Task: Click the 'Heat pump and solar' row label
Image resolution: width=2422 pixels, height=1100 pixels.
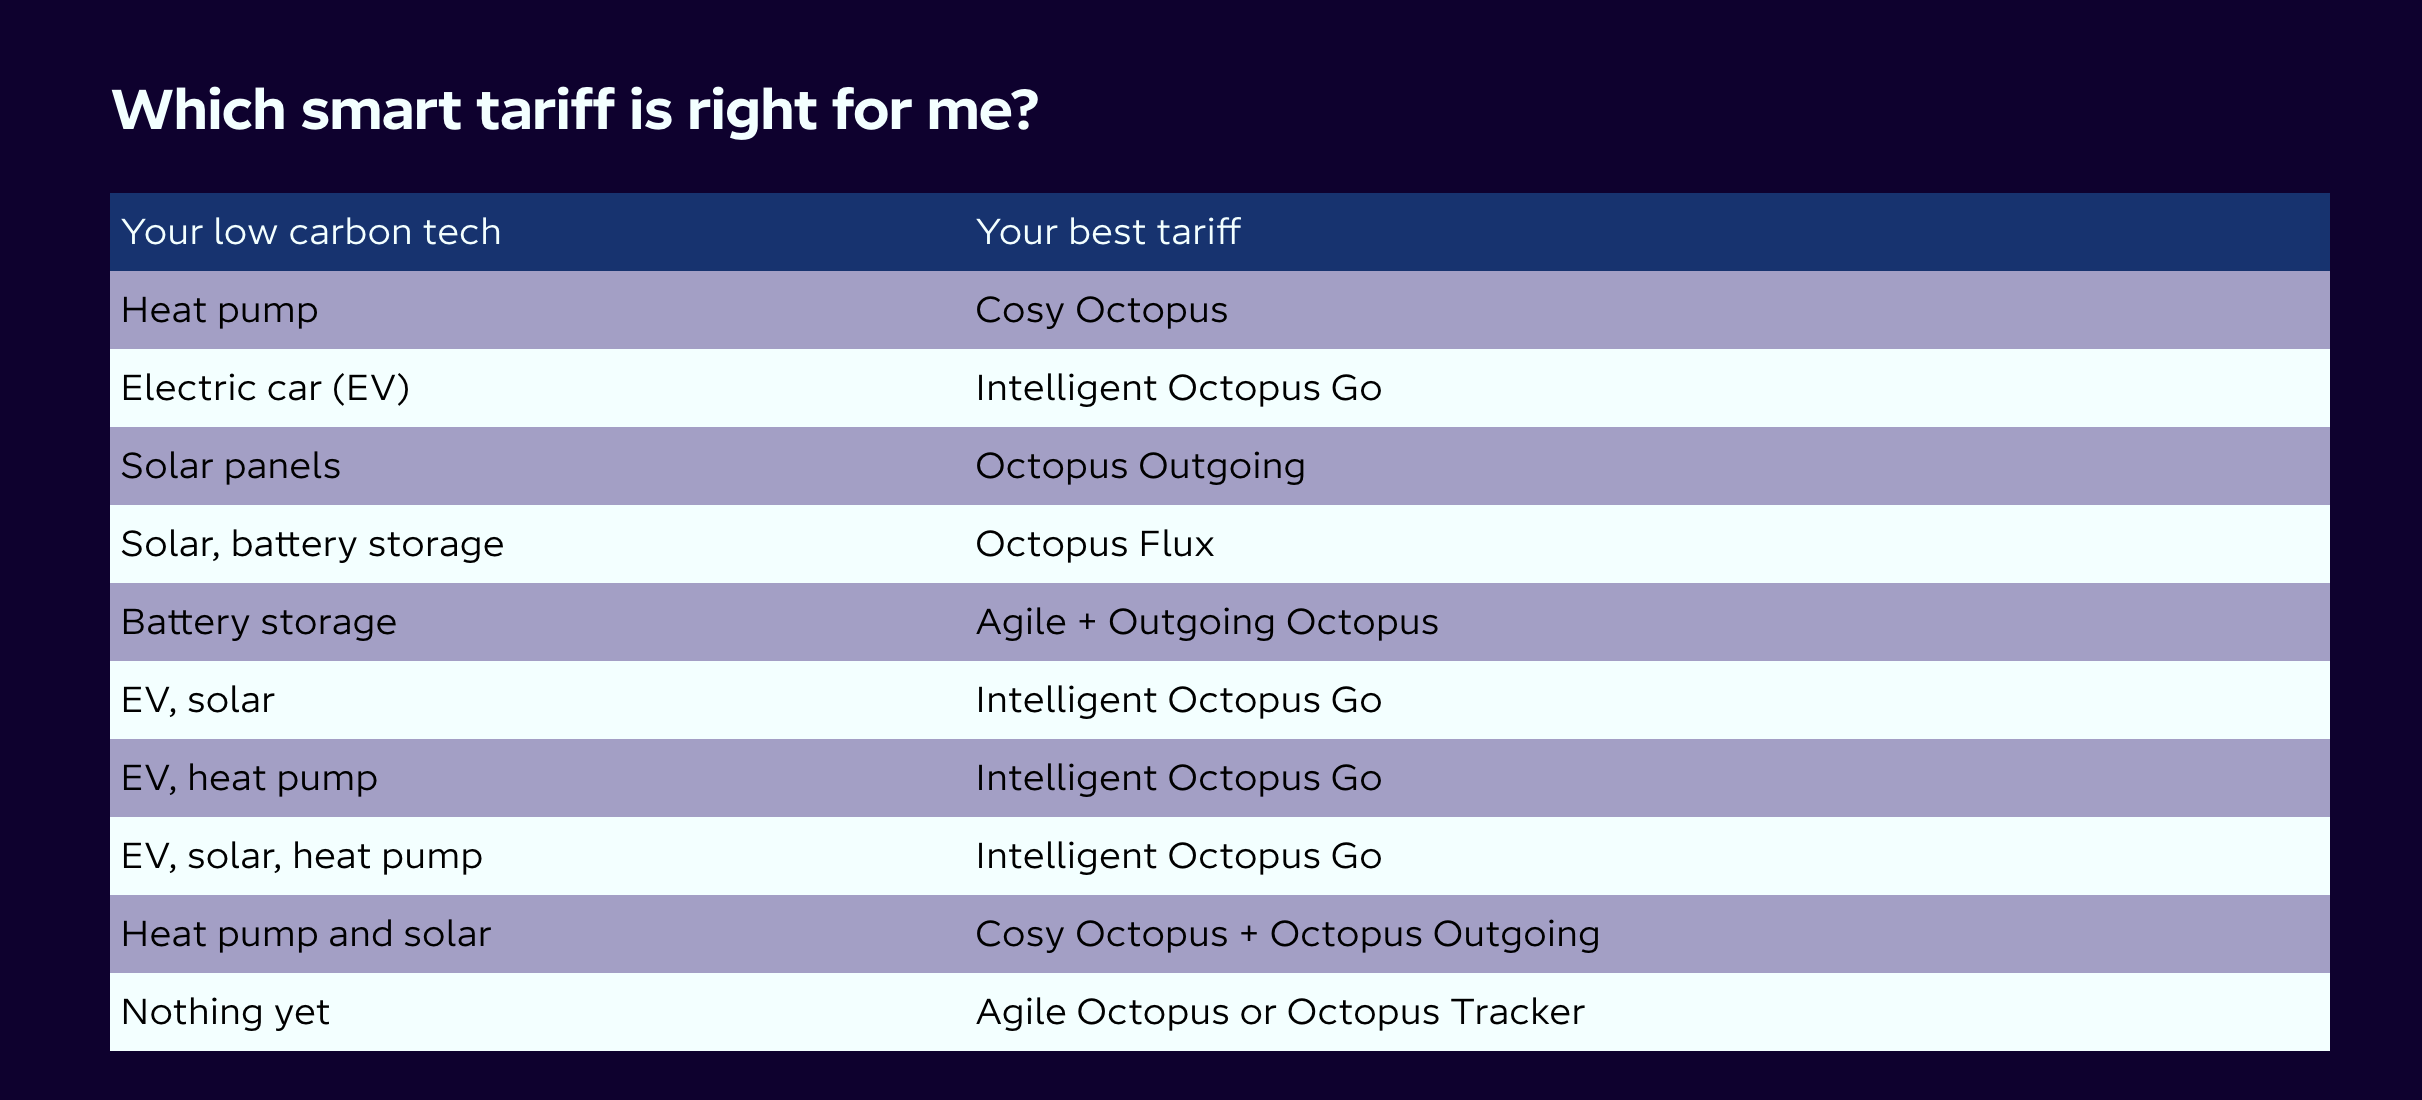Action: [x=306, y=935]
